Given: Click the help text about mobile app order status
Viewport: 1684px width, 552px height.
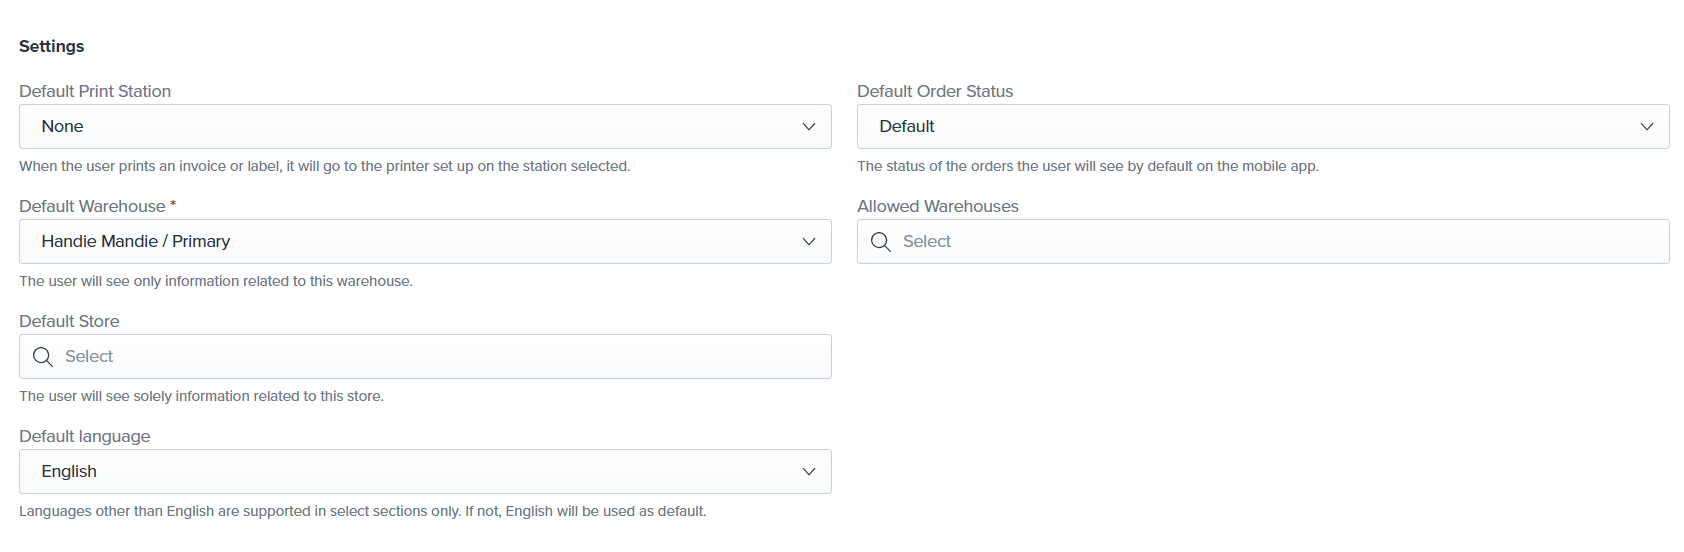Looking at the screenshot, I should tap(1088, 166).
